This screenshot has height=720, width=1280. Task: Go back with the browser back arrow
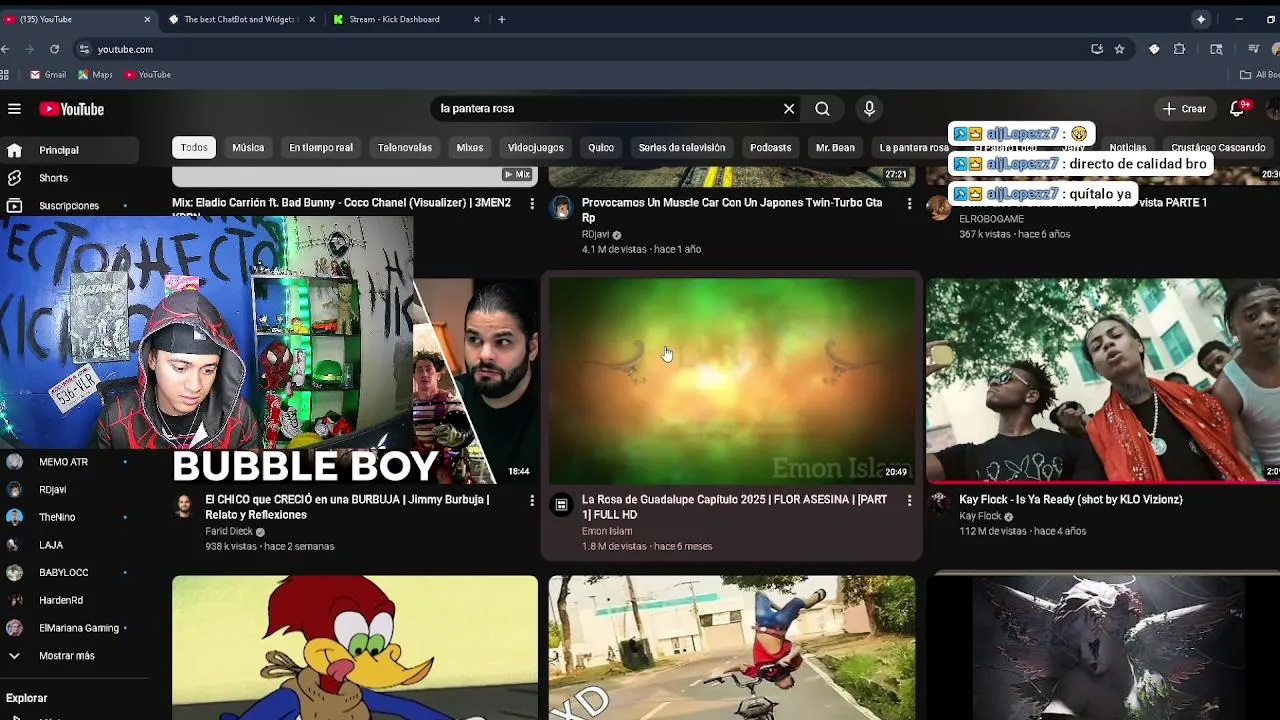(x=6, y=49)
